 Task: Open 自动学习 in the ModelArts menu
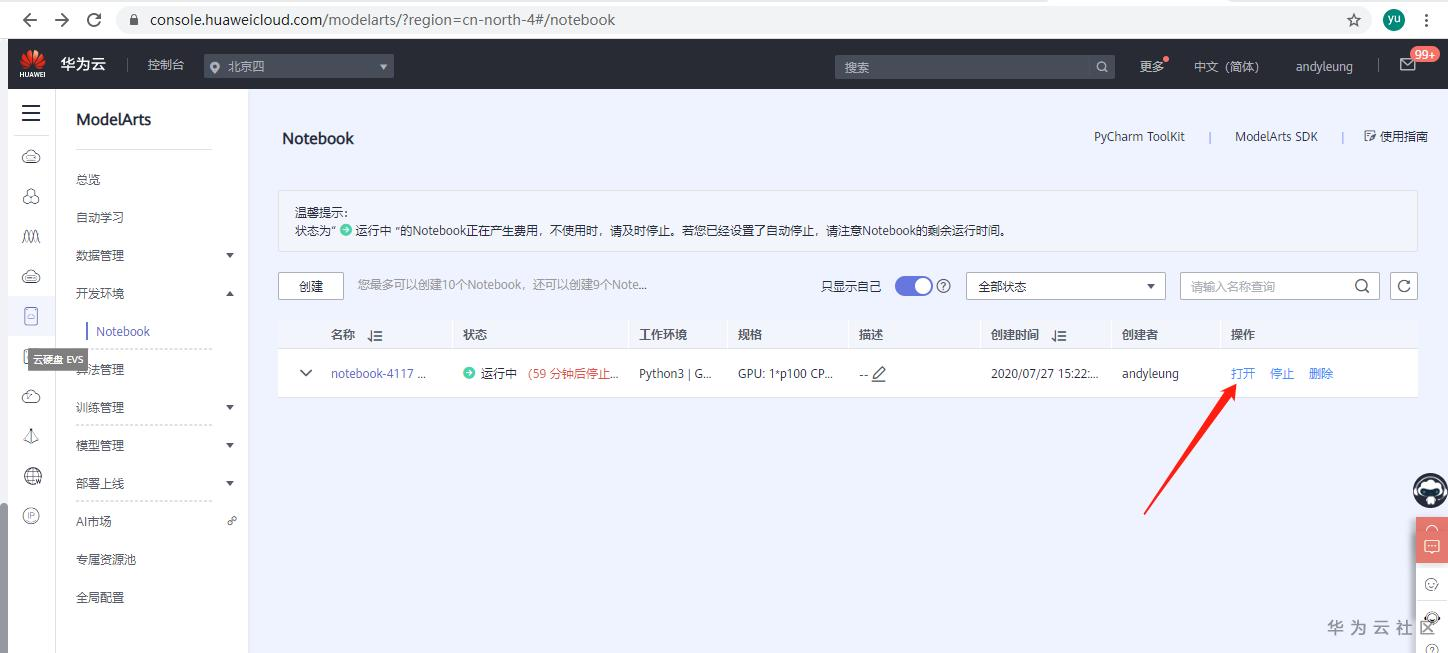100,217
